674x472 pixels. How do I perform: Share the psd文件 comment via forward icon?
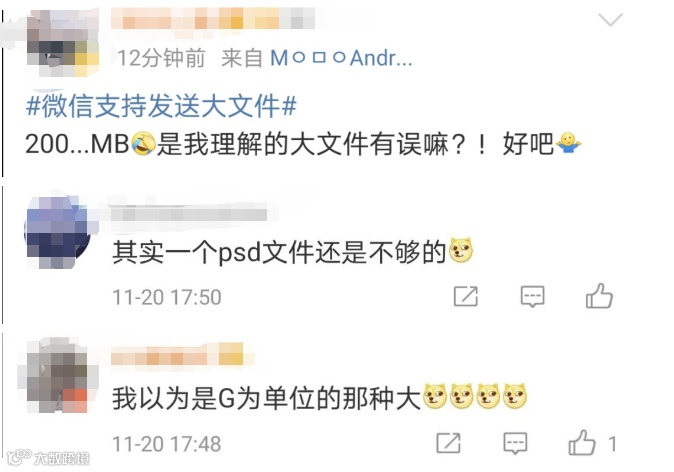click(x=466, y=296)
